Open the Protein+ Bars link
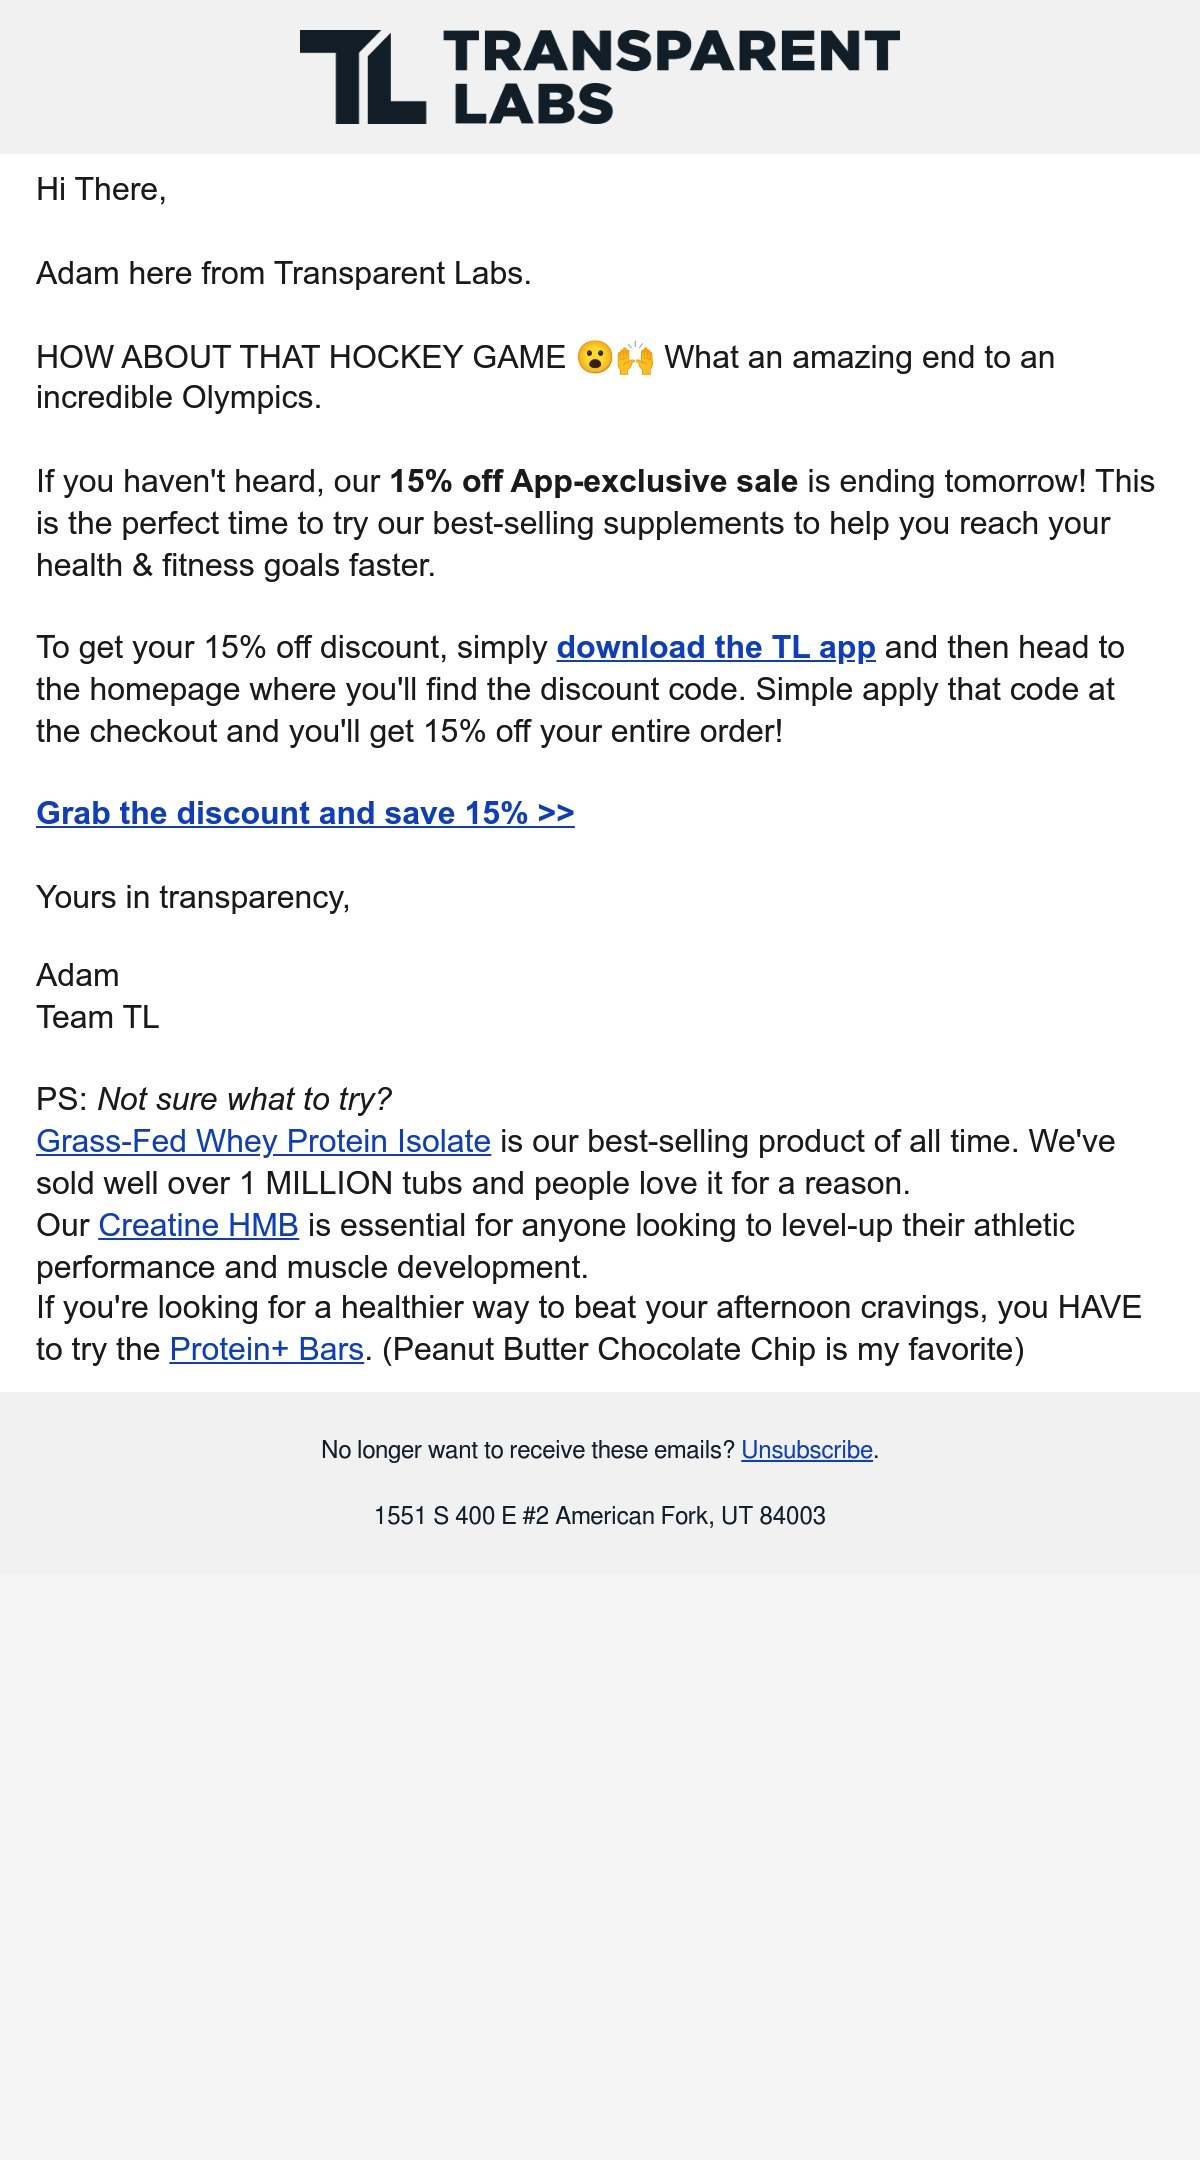Image resolution: width=1200 pixels, height=2160 pixels. coord(266,1349)
